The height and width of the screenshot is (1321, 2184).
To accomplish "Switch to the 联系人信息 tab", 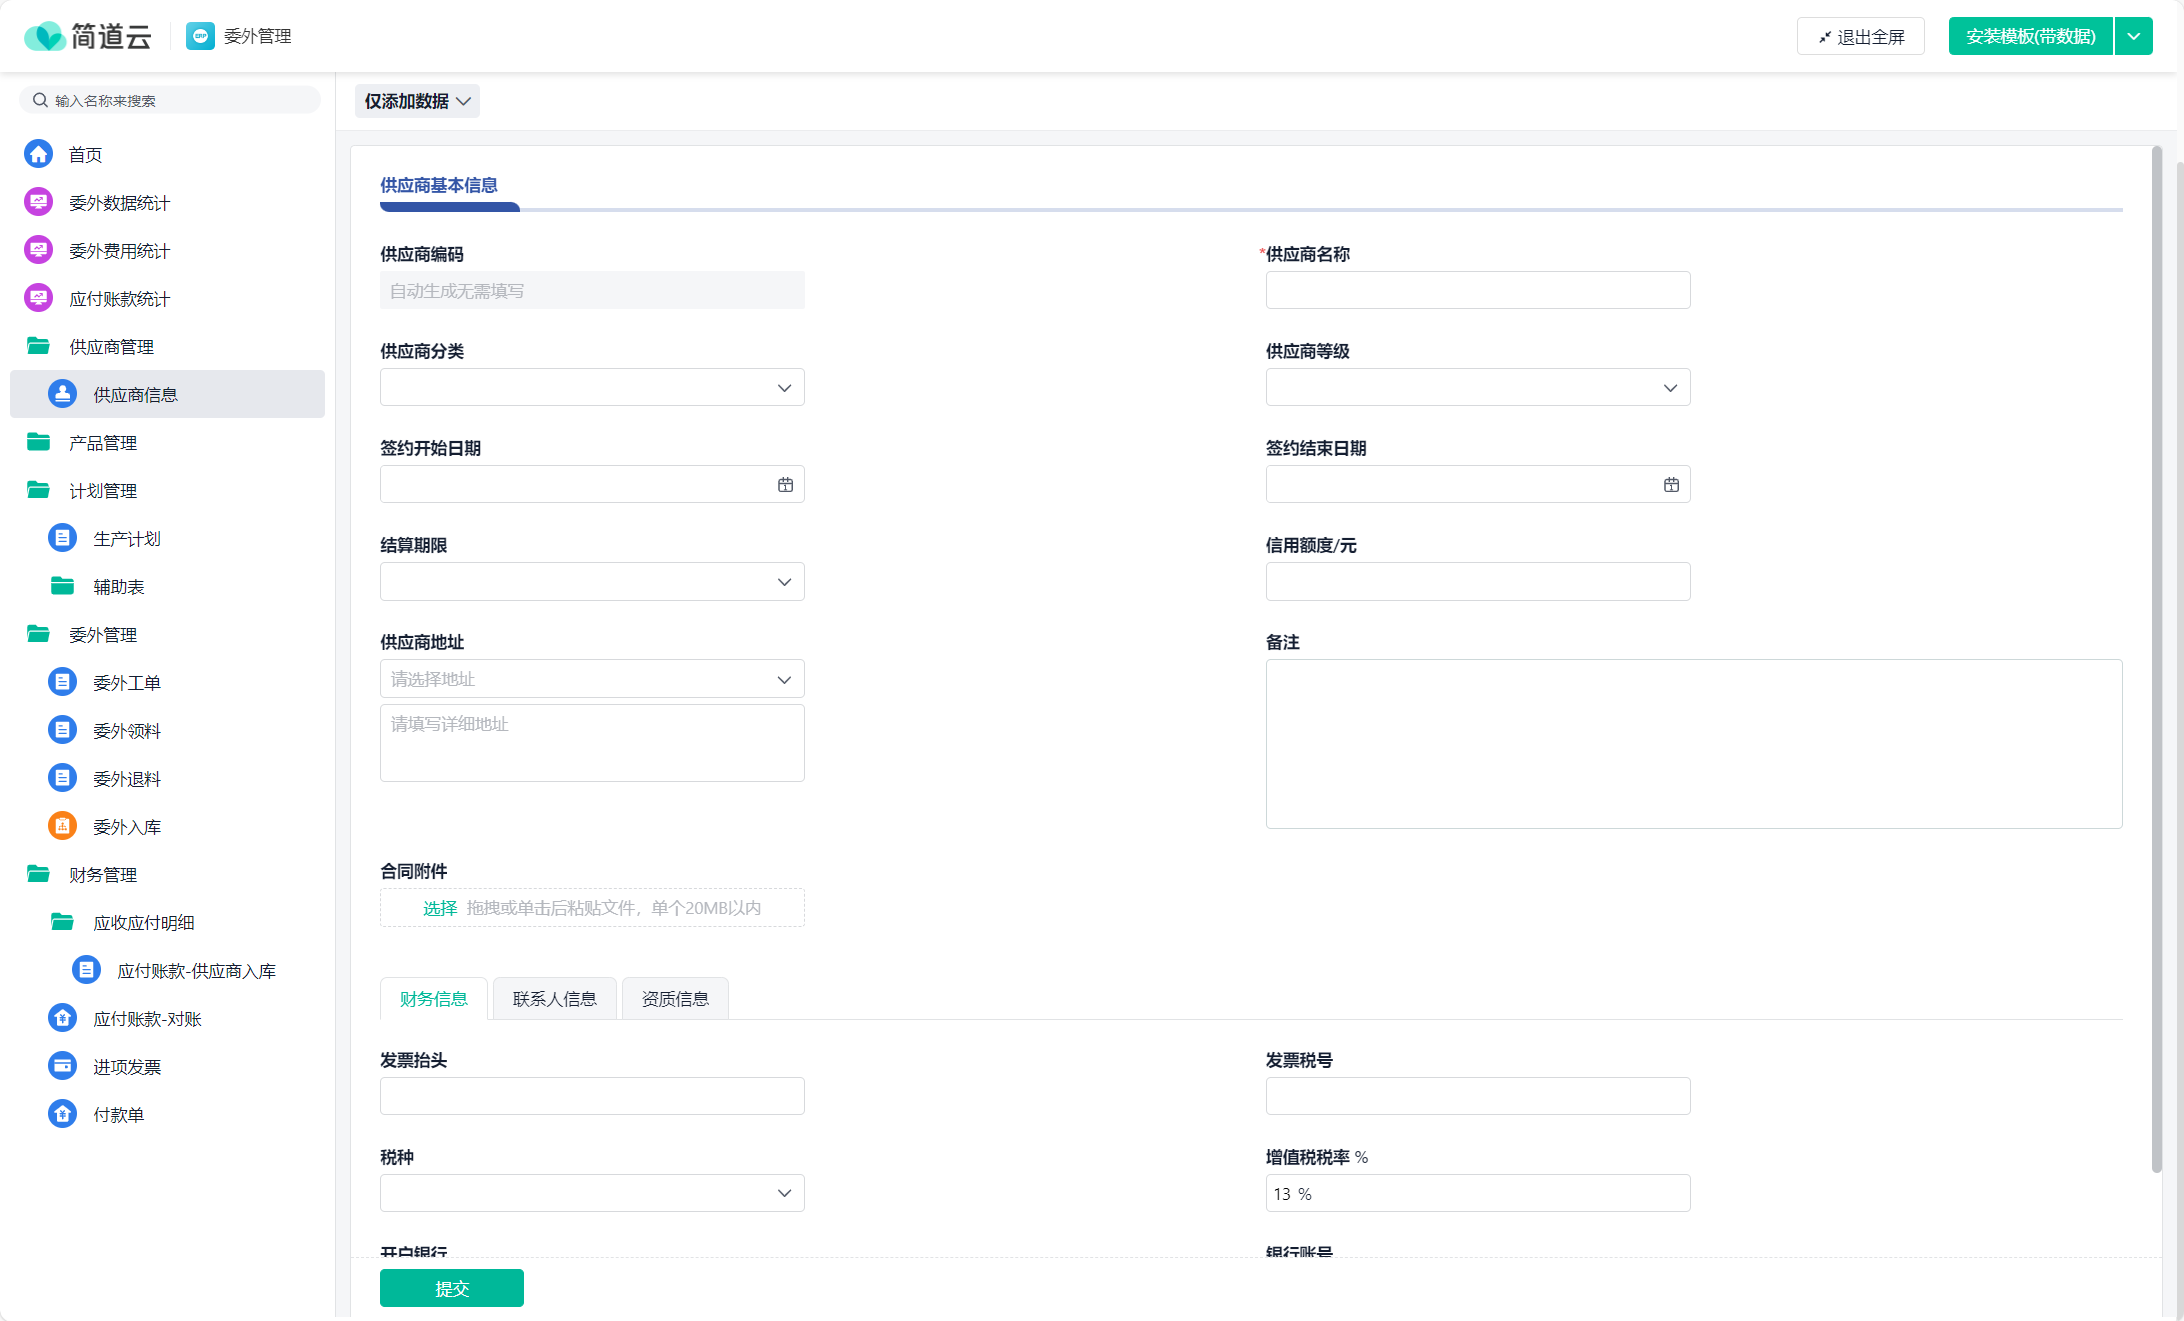I will tap(554, 999).
